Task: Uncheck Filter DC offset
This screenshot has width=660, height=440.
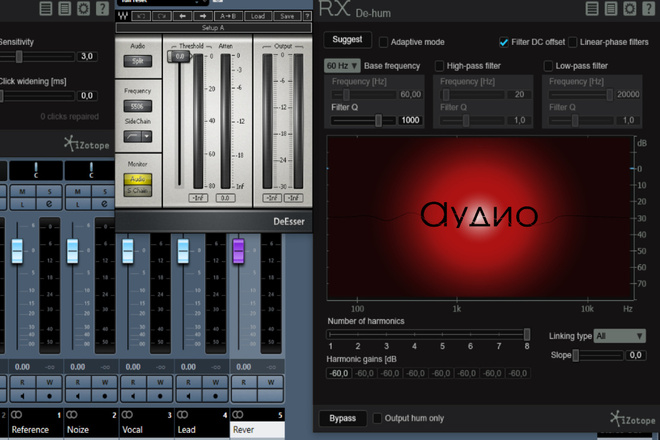Action: coord(503,42)
